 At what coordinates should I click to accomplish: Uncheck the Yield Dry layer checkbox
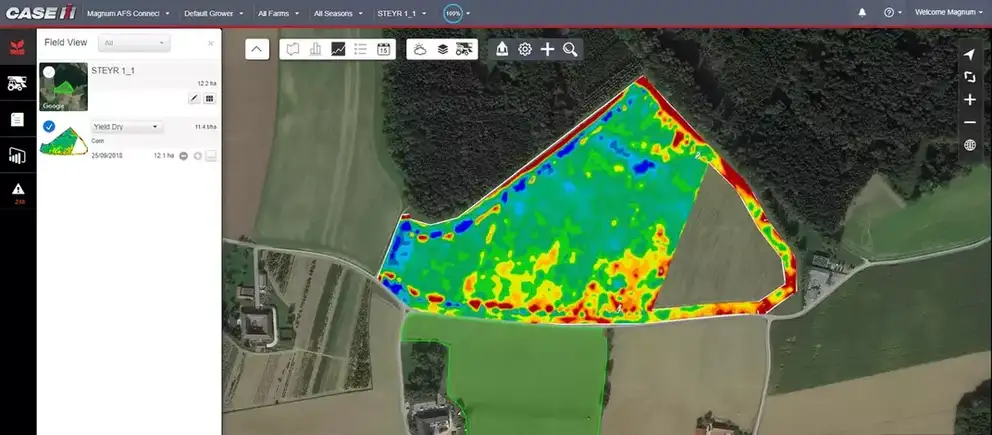(49, 126)
